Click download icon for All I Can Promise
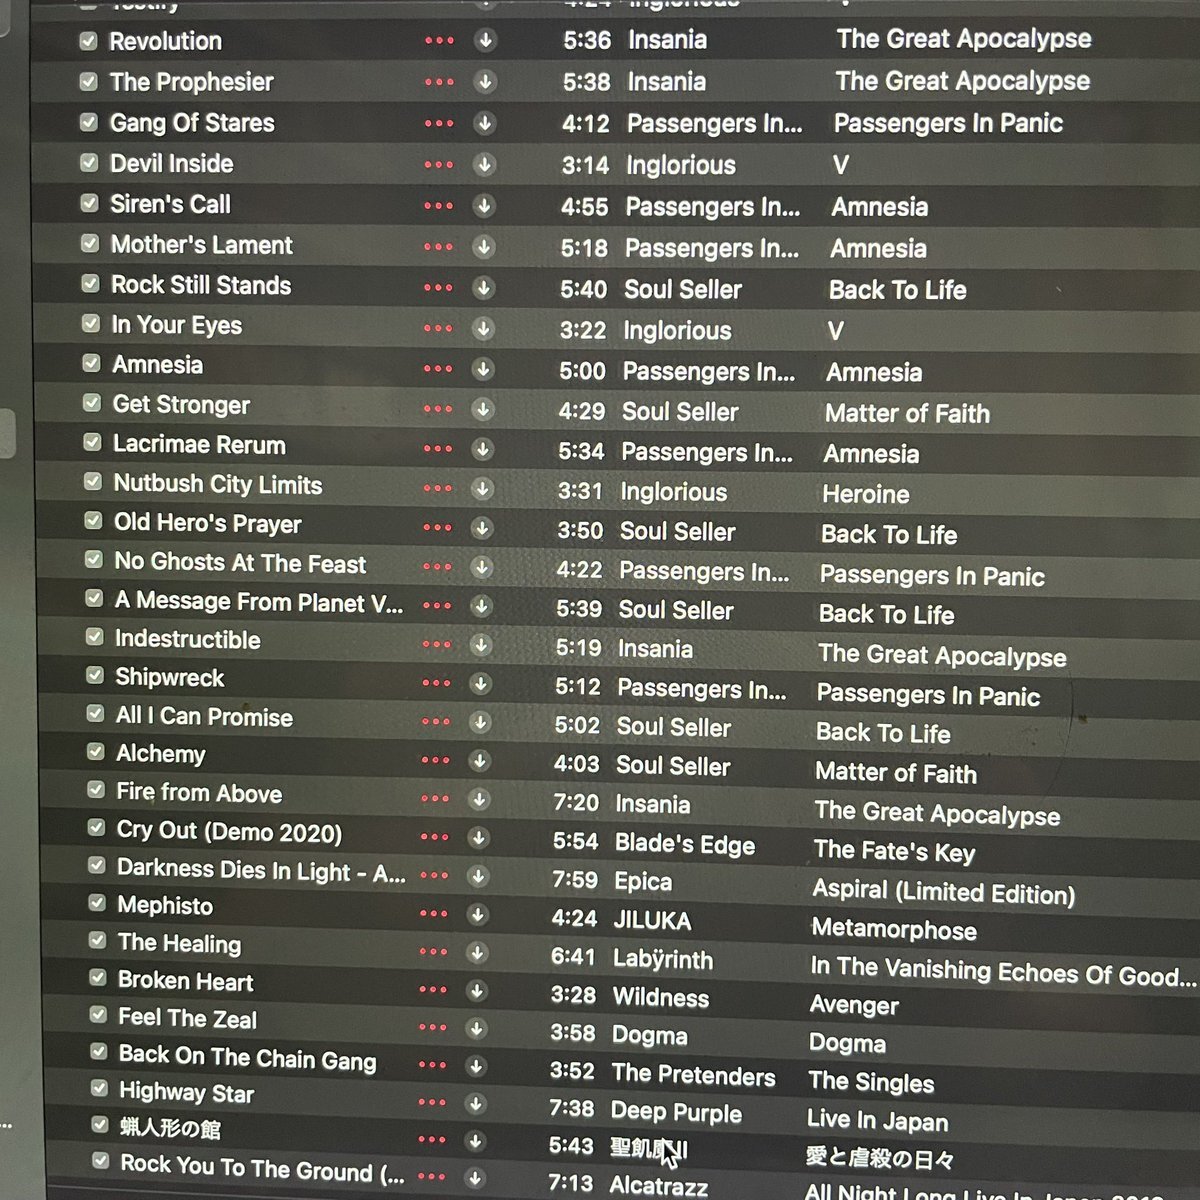The height and width of the screenshot is (1200, 1200). point(480,722)
